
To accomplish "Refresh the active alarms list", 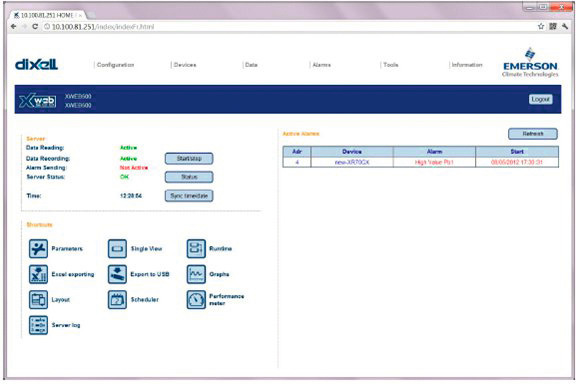I will (x=533, y=134).
